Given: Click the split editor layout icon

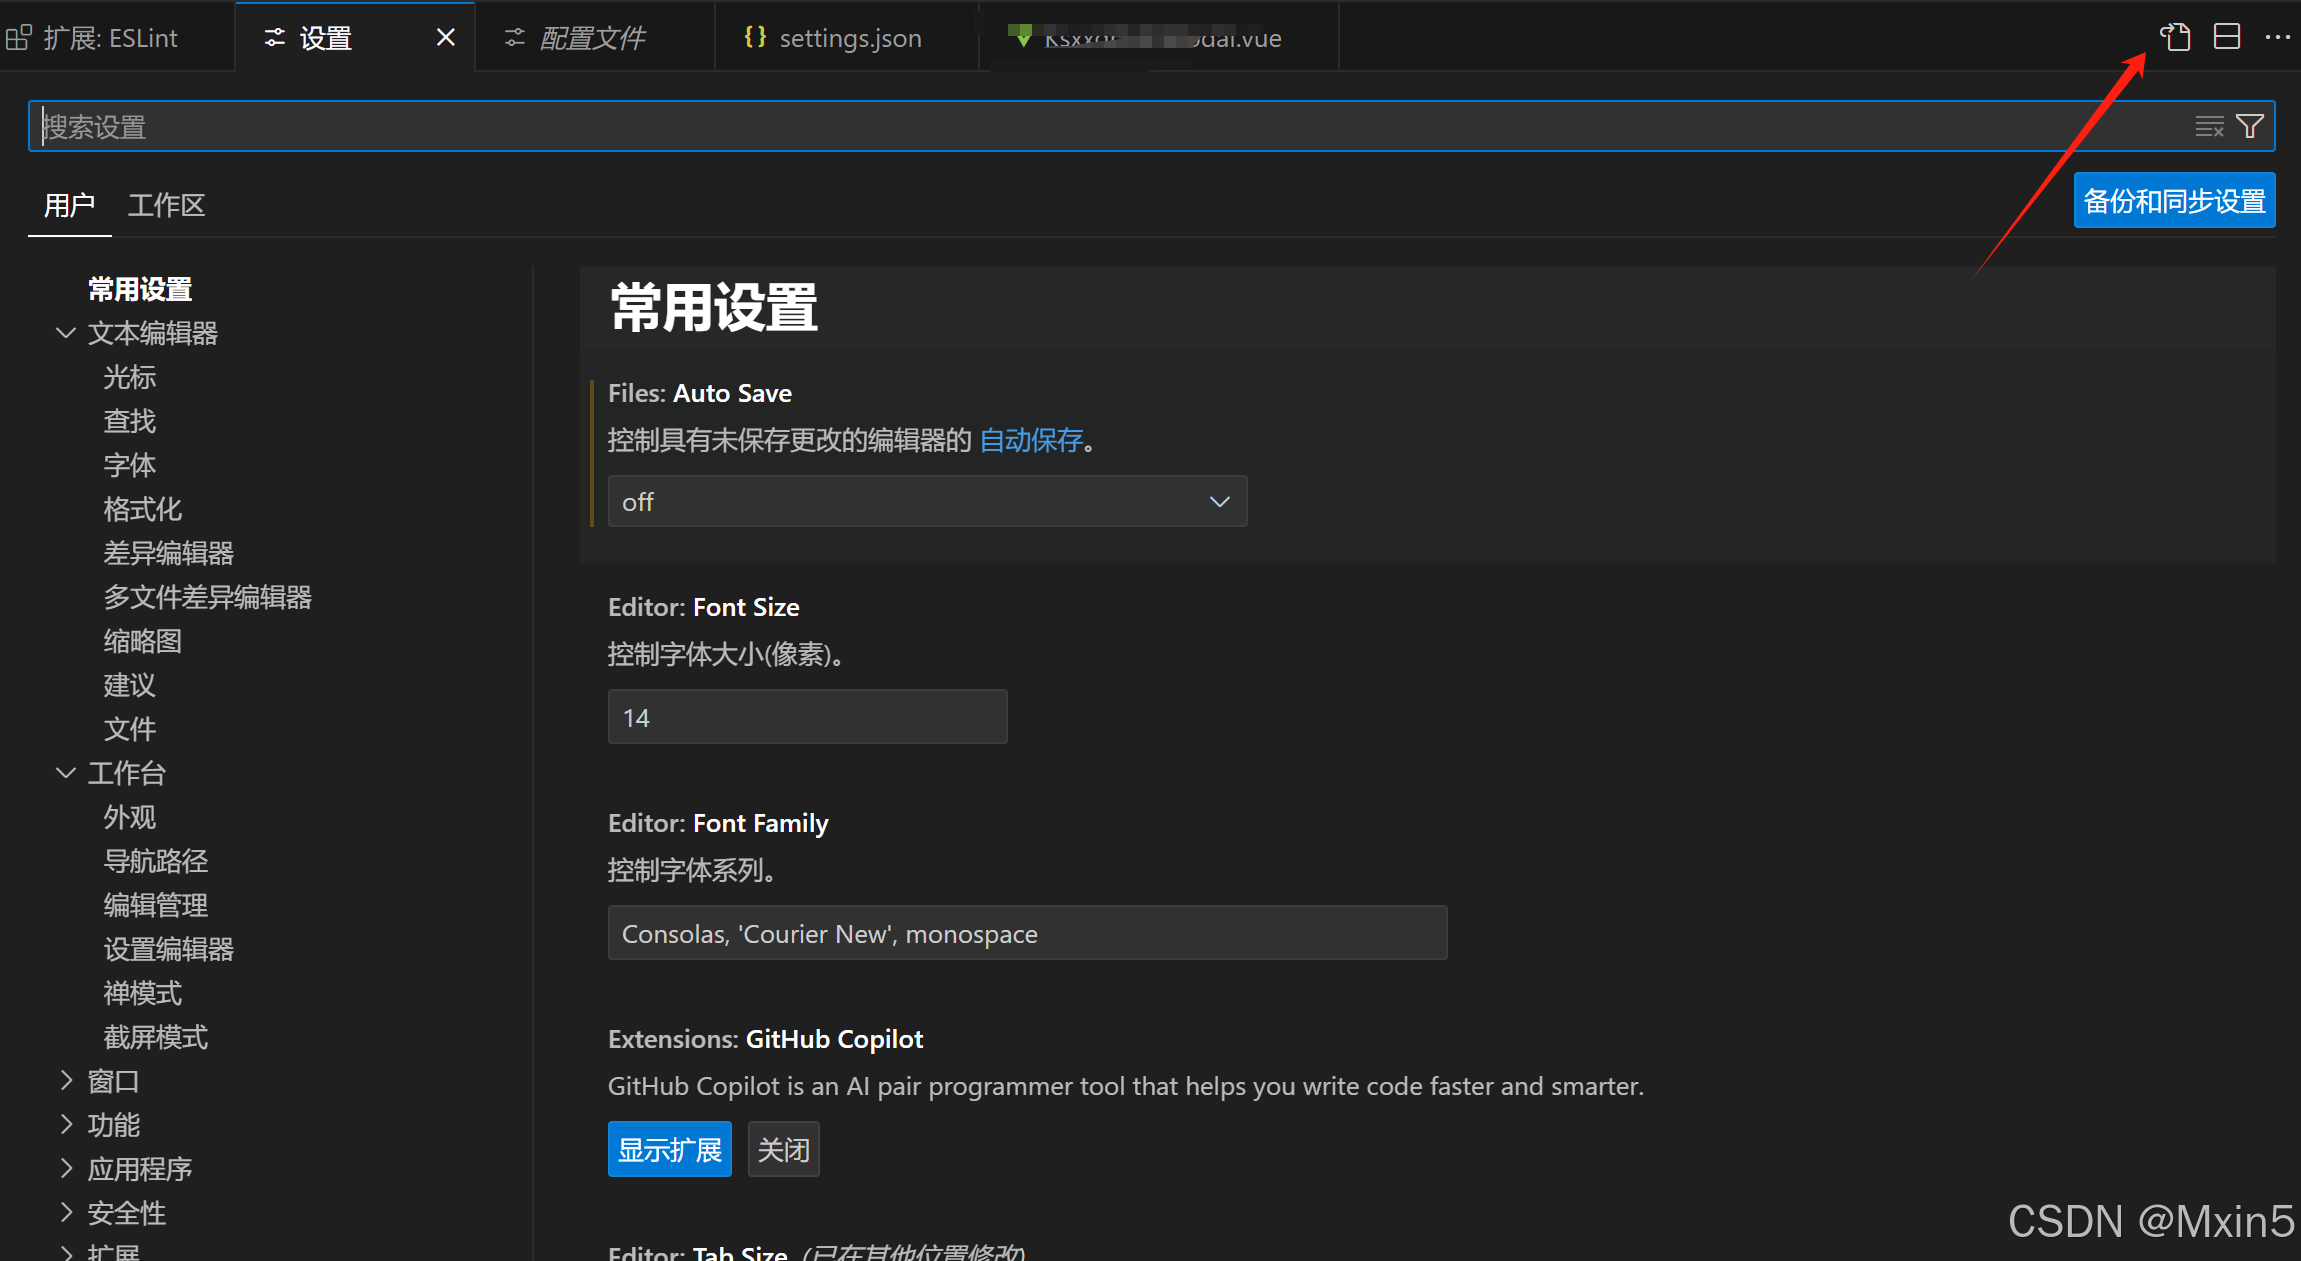Looking at the screenshot, I should tap(2227, 38).
